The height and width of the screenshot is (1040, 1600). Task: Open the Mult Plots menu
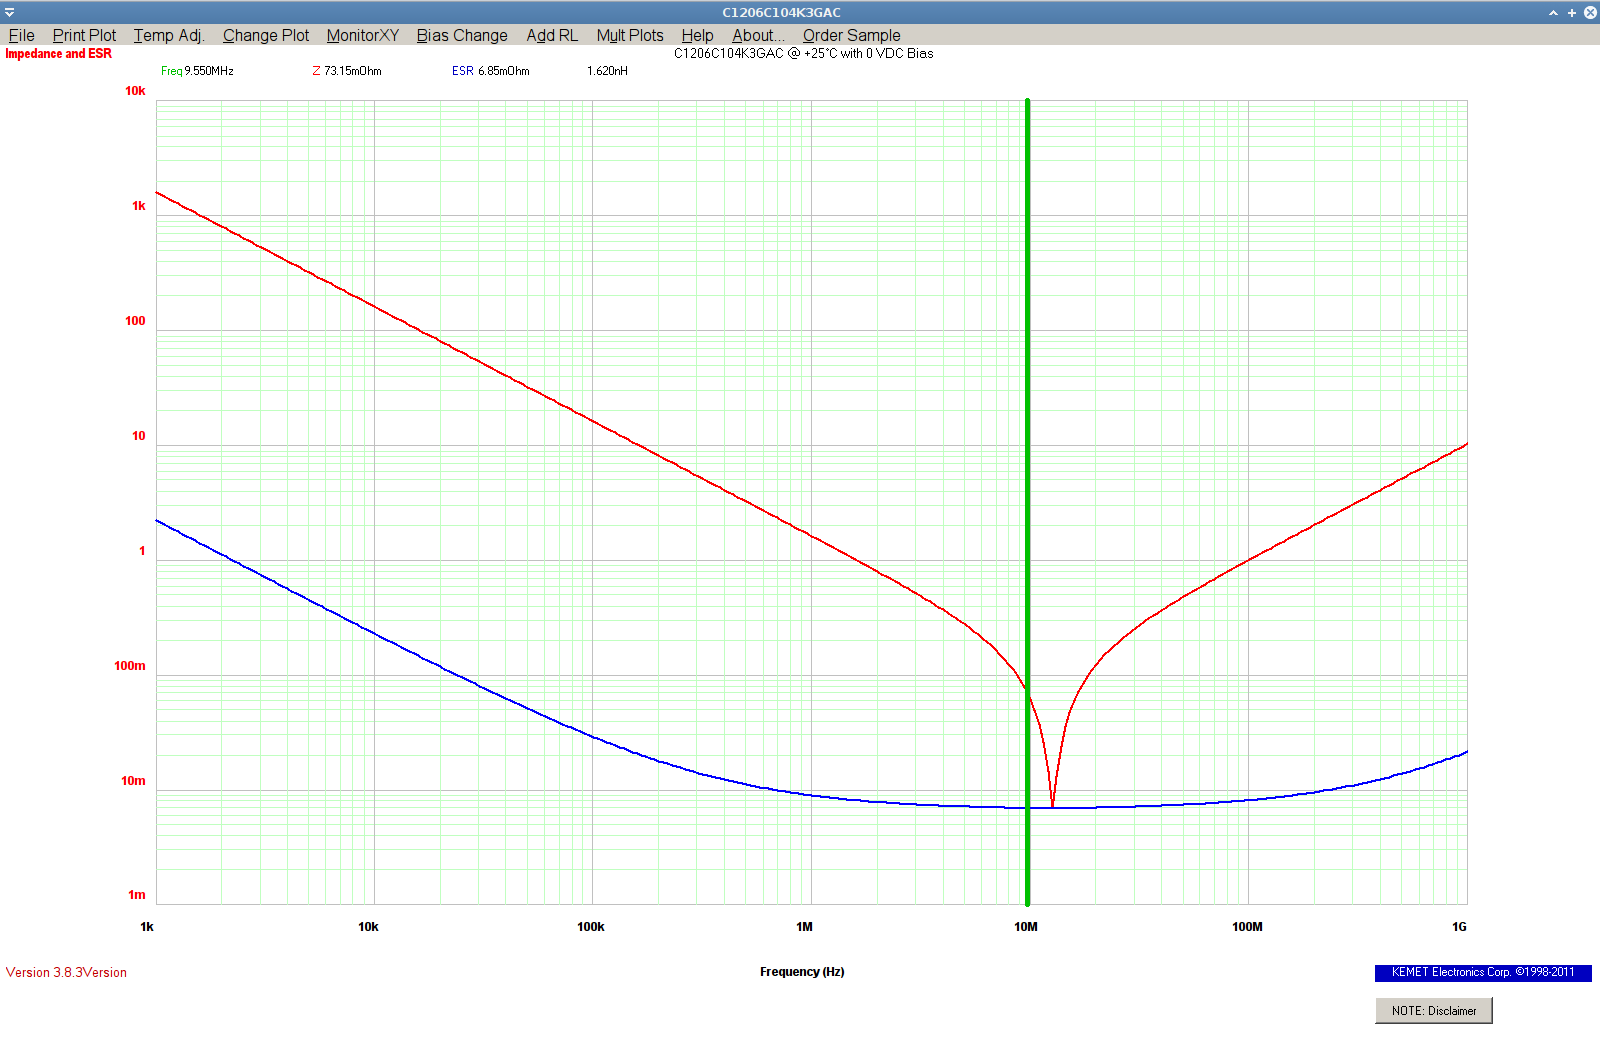pyautogui.click(x=630, y=35)
